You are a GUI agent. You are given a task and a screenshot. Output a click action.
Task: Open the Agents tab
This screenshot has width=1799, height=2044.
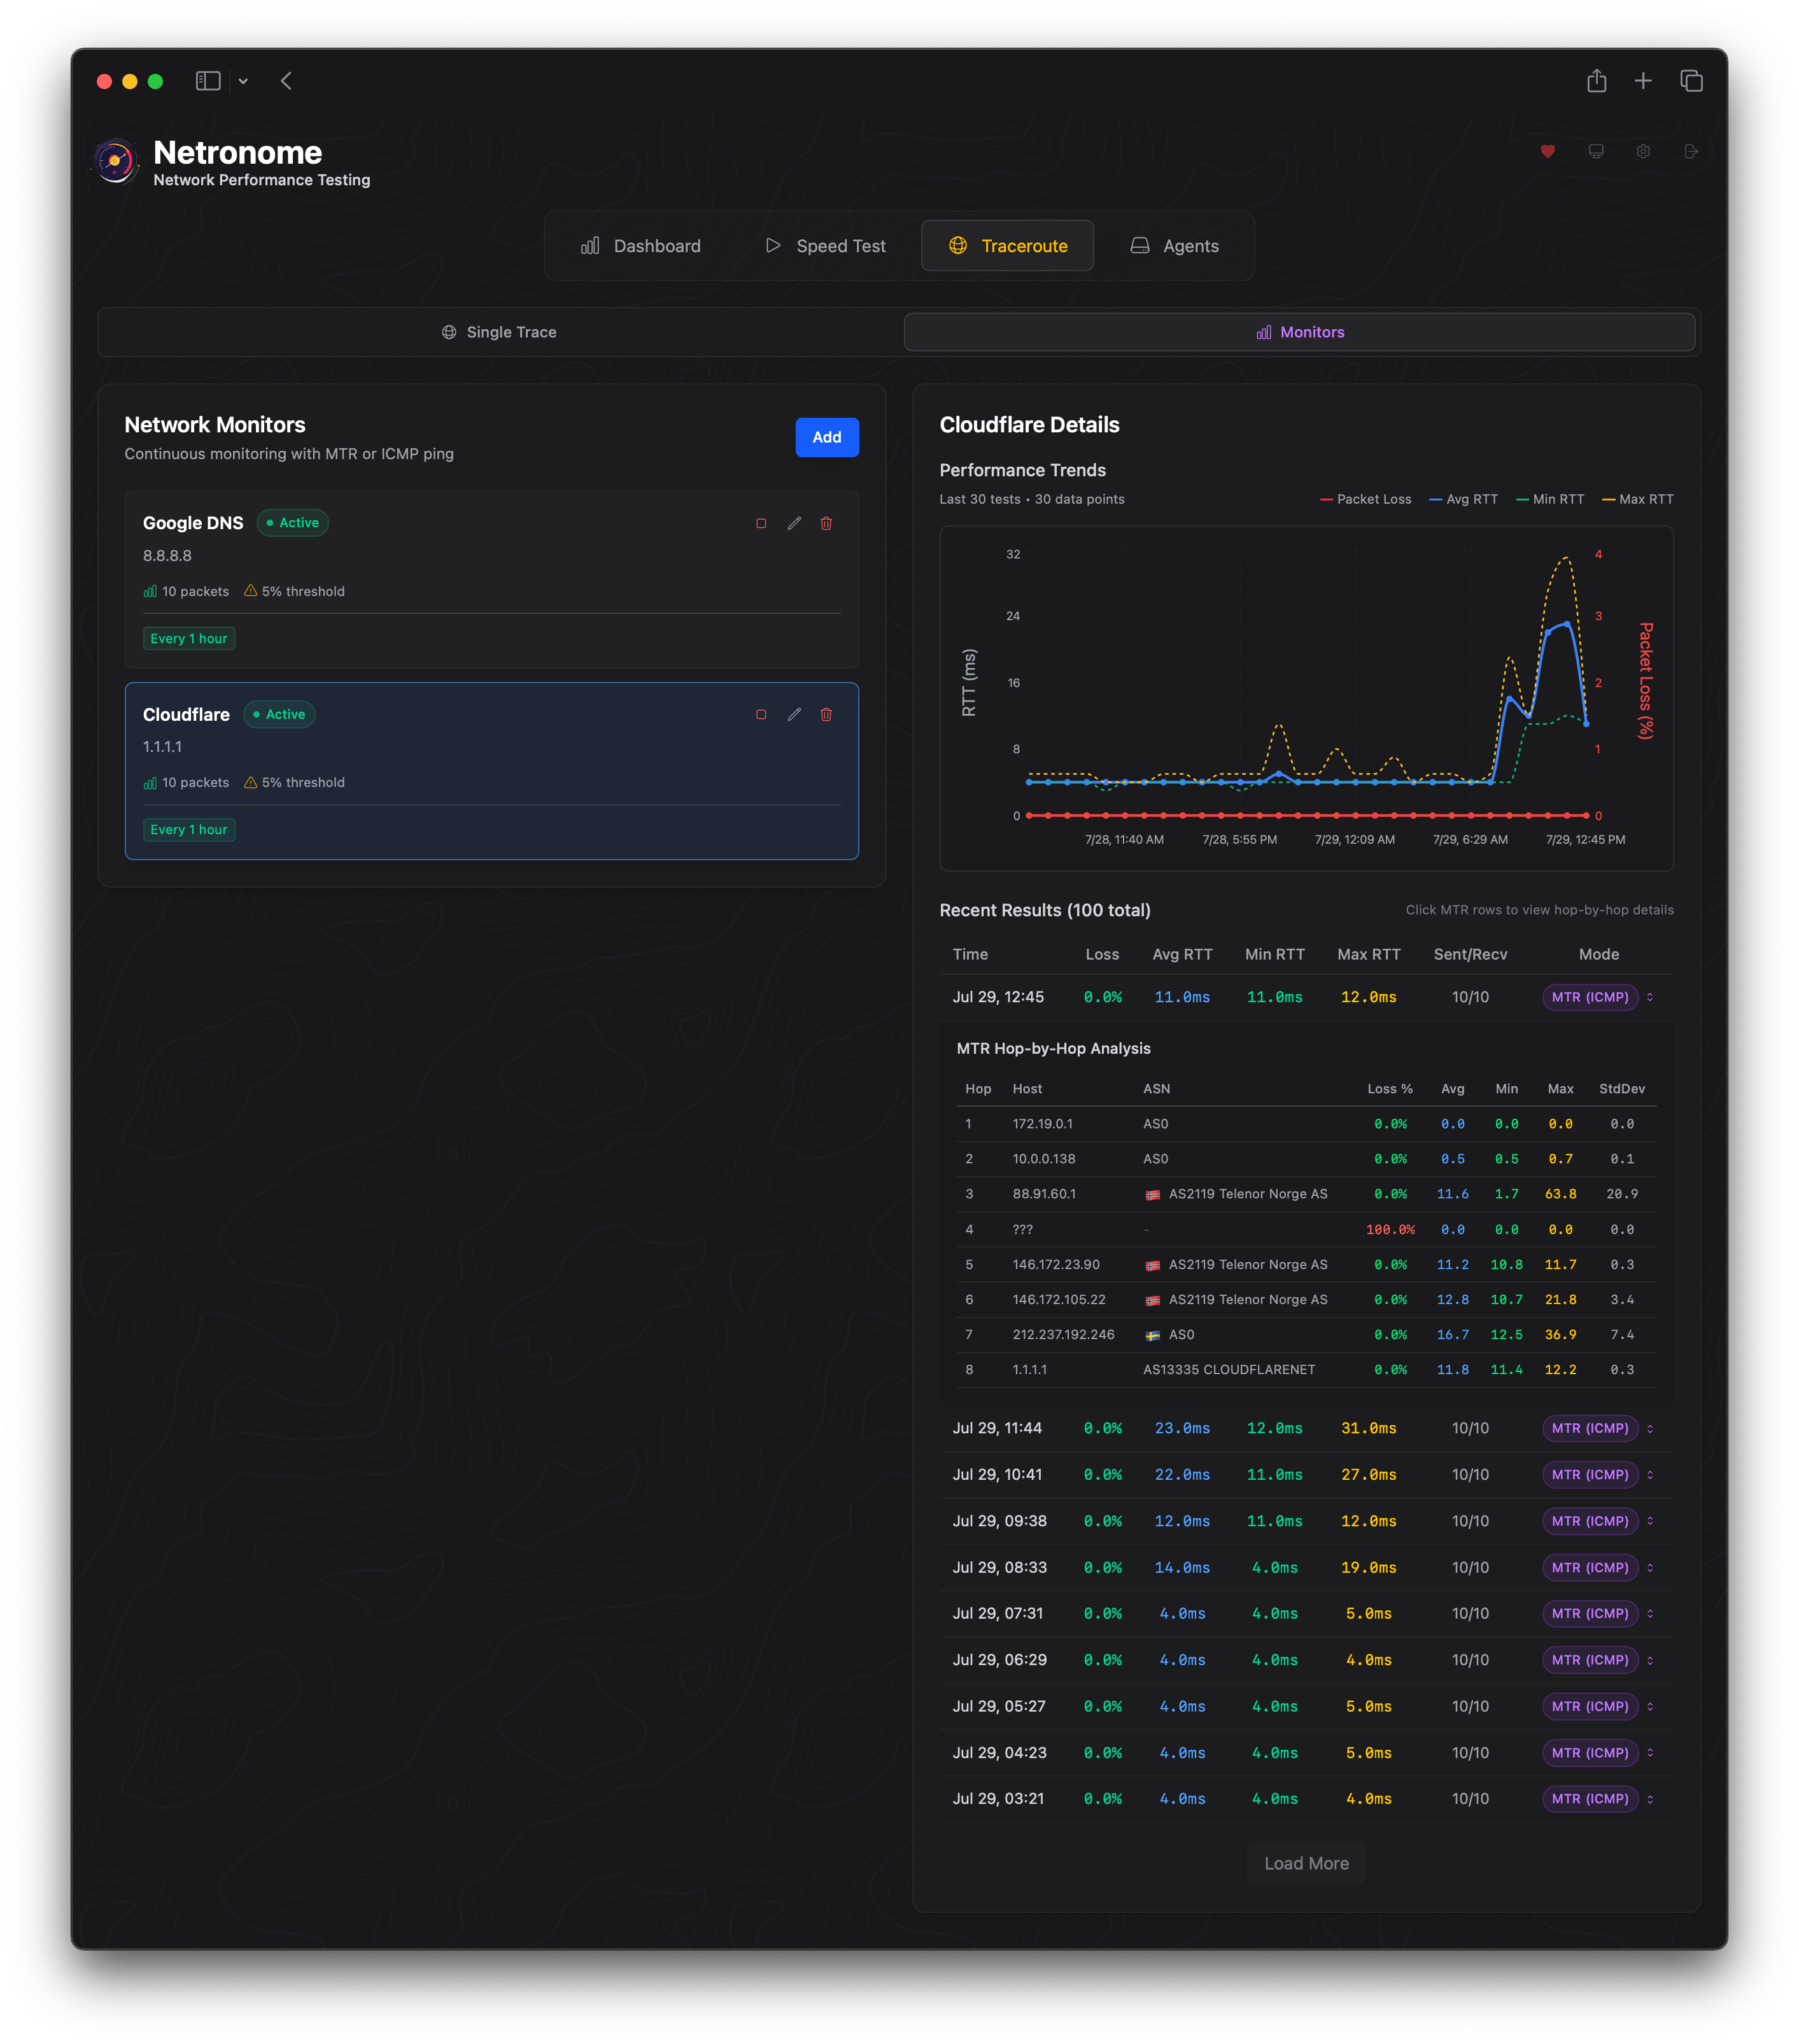(1174, 246)
